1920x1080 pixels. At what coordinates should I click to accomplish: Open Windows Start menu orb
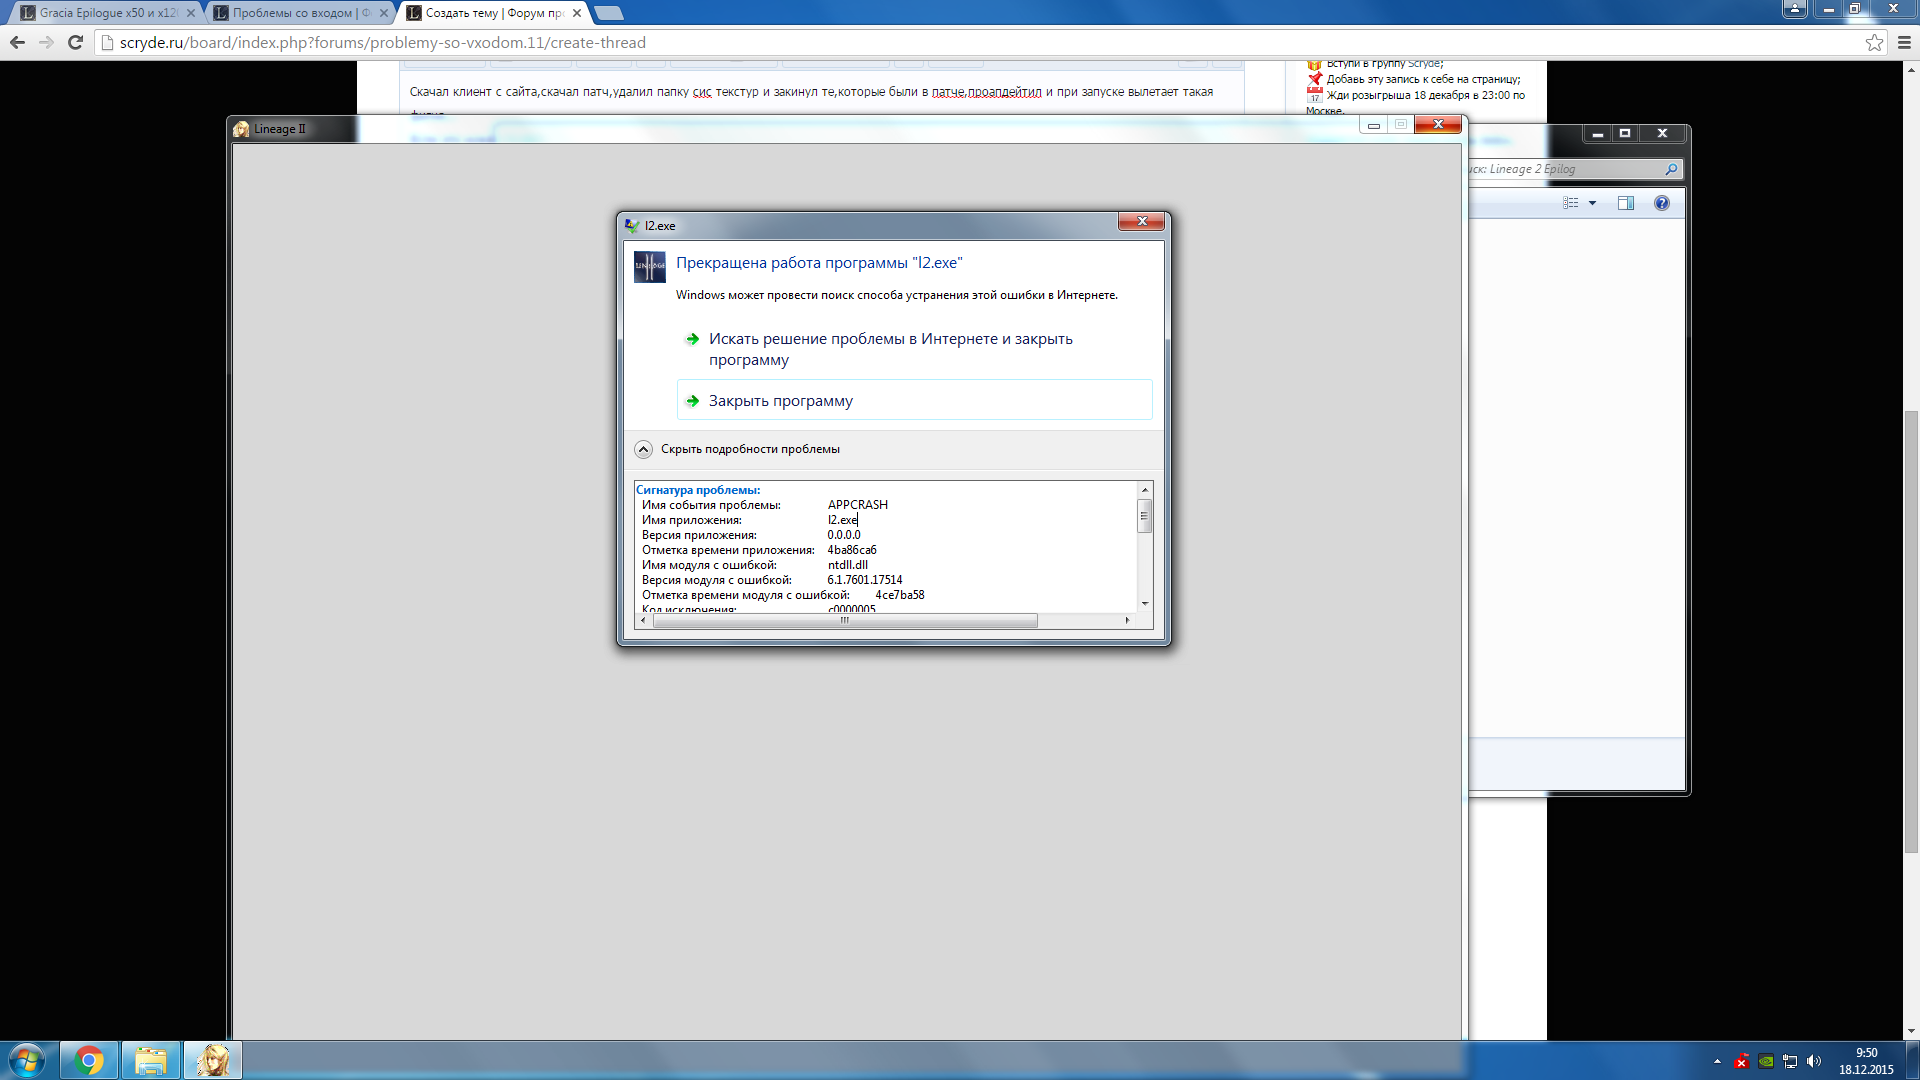click(x=27, y=1060)
